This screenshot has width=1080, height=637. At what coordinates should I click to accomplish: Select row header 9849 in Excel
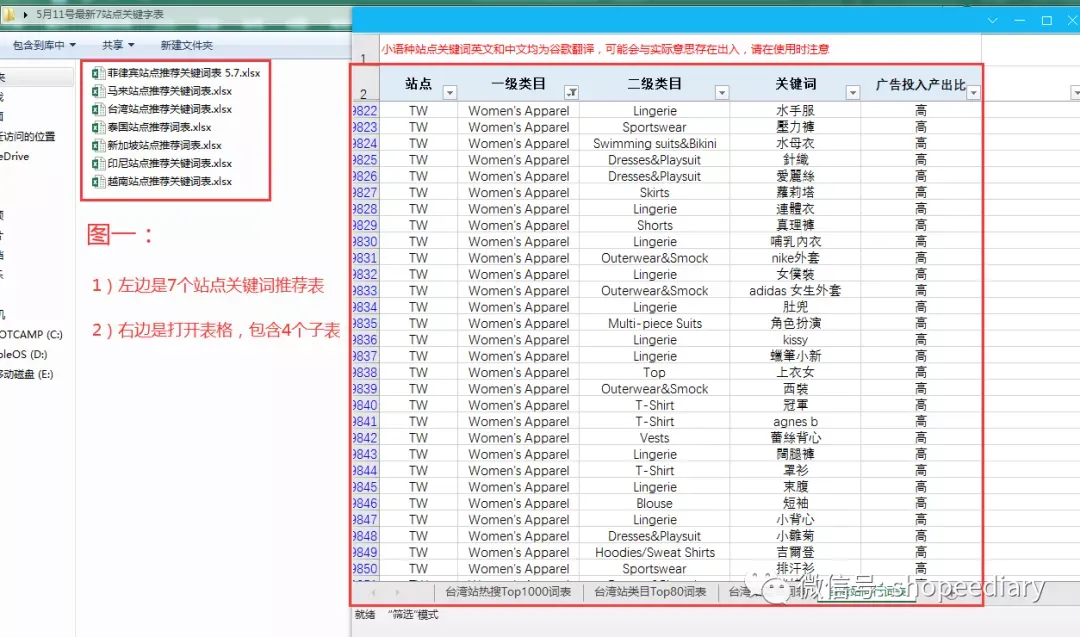(366, 552)
